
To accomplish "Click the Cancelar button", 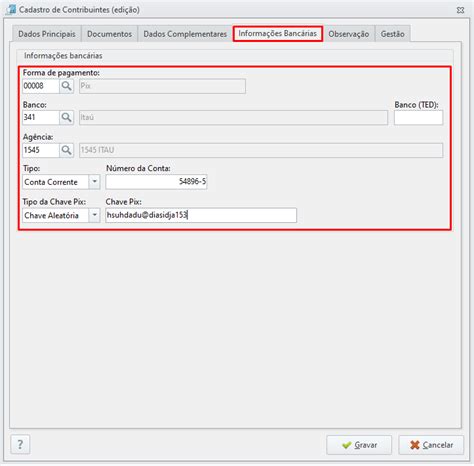I will [431, 445].
